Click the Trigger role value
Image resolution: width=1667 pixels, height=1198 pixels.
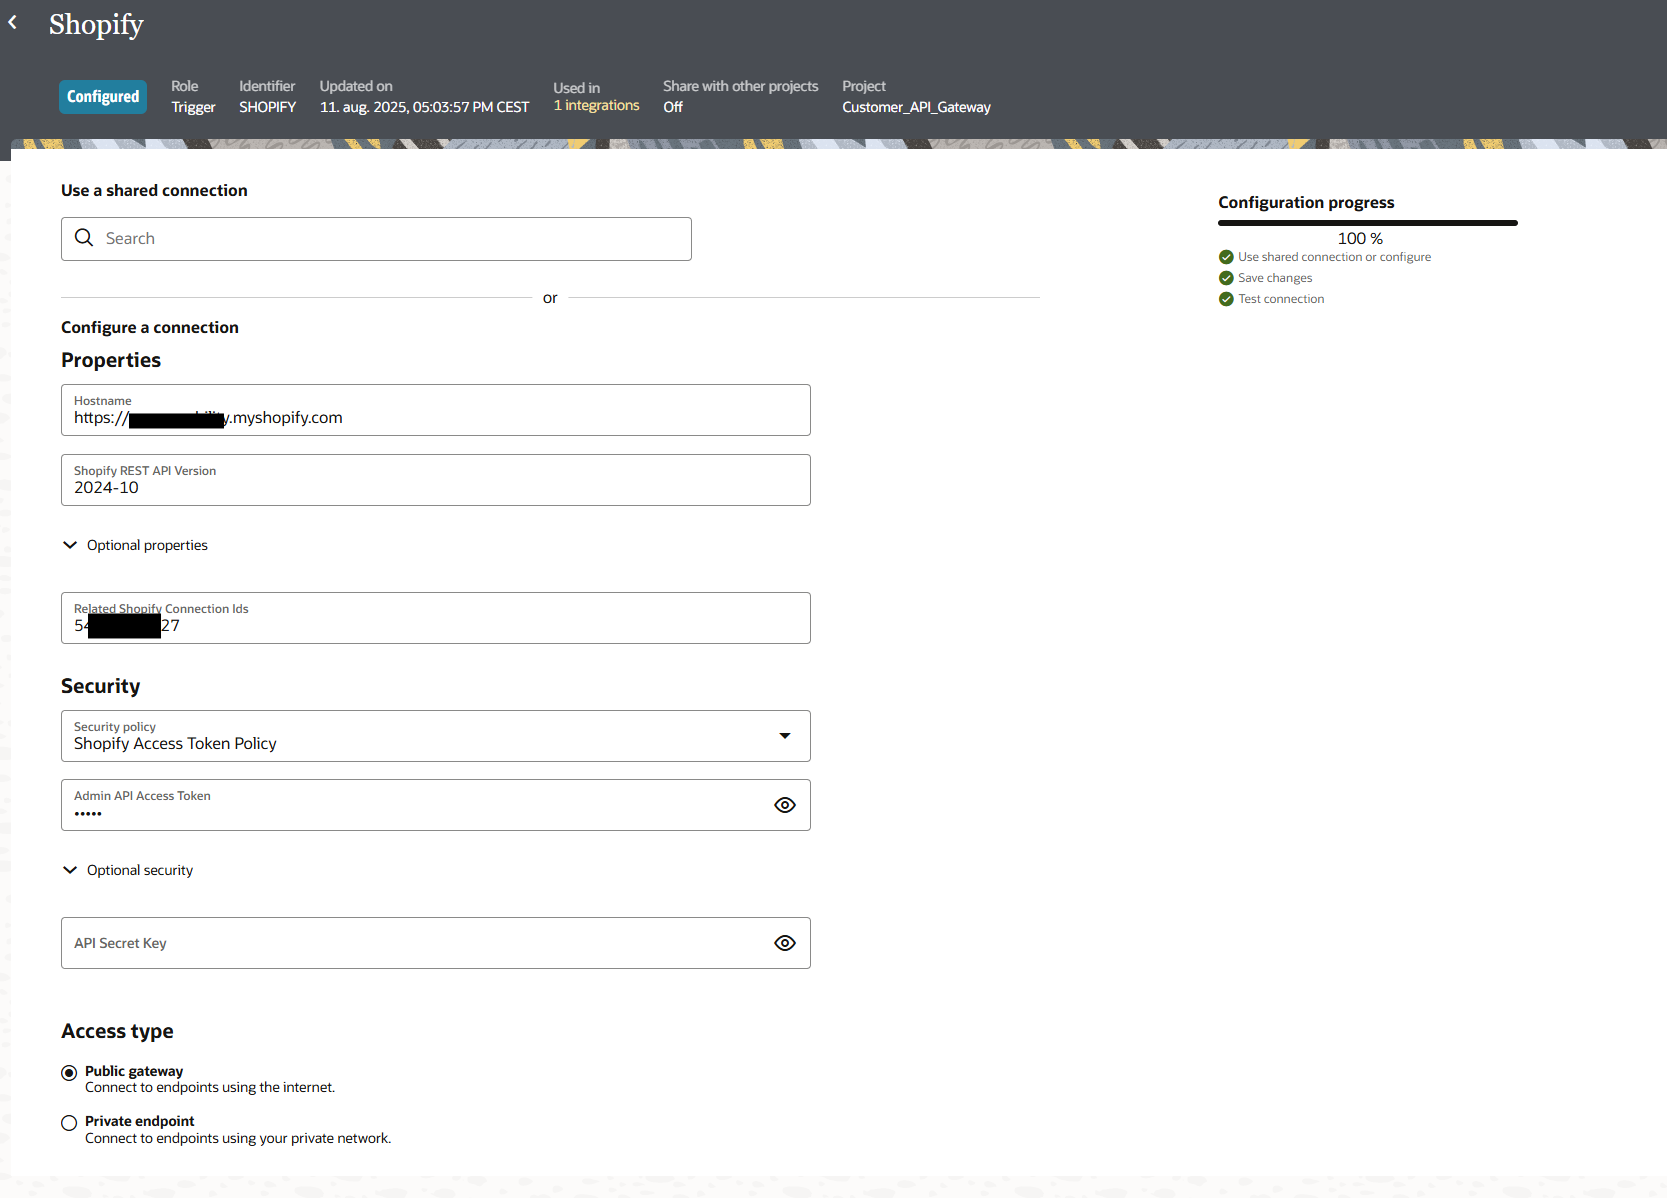point(193,107)
